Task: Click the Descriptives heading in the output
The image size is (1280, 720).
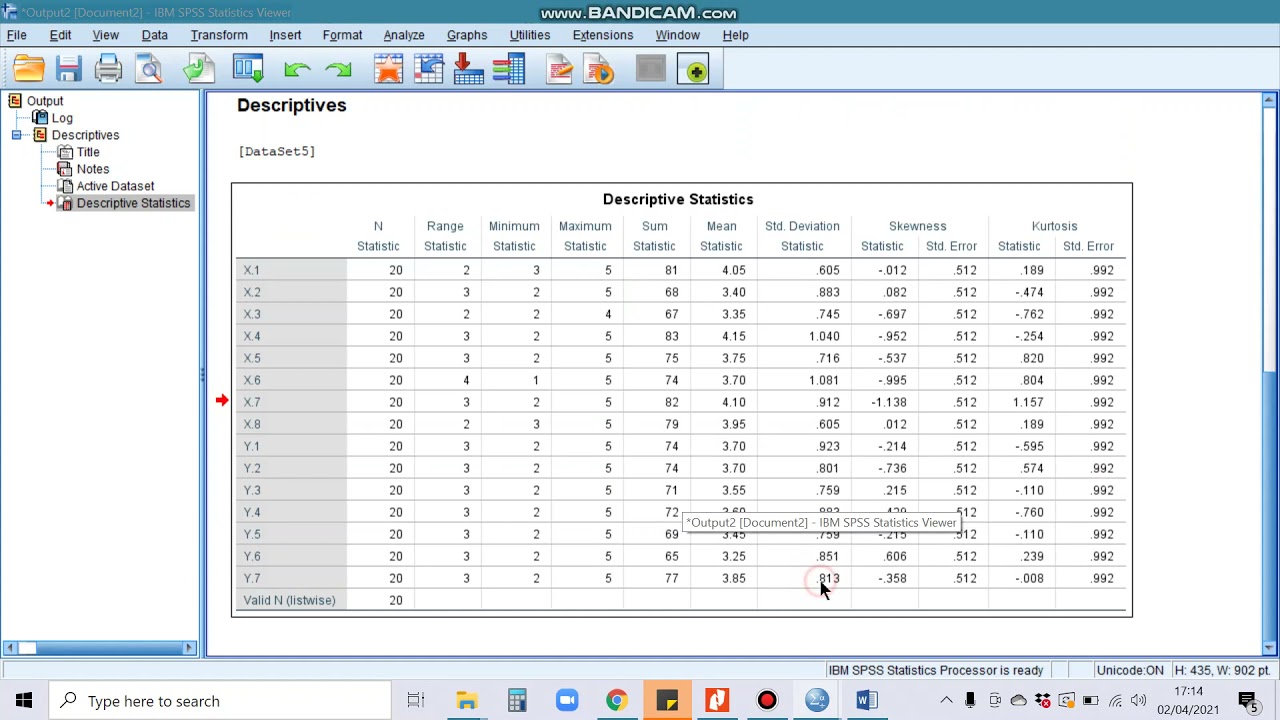Action: (x=292, y=105)
